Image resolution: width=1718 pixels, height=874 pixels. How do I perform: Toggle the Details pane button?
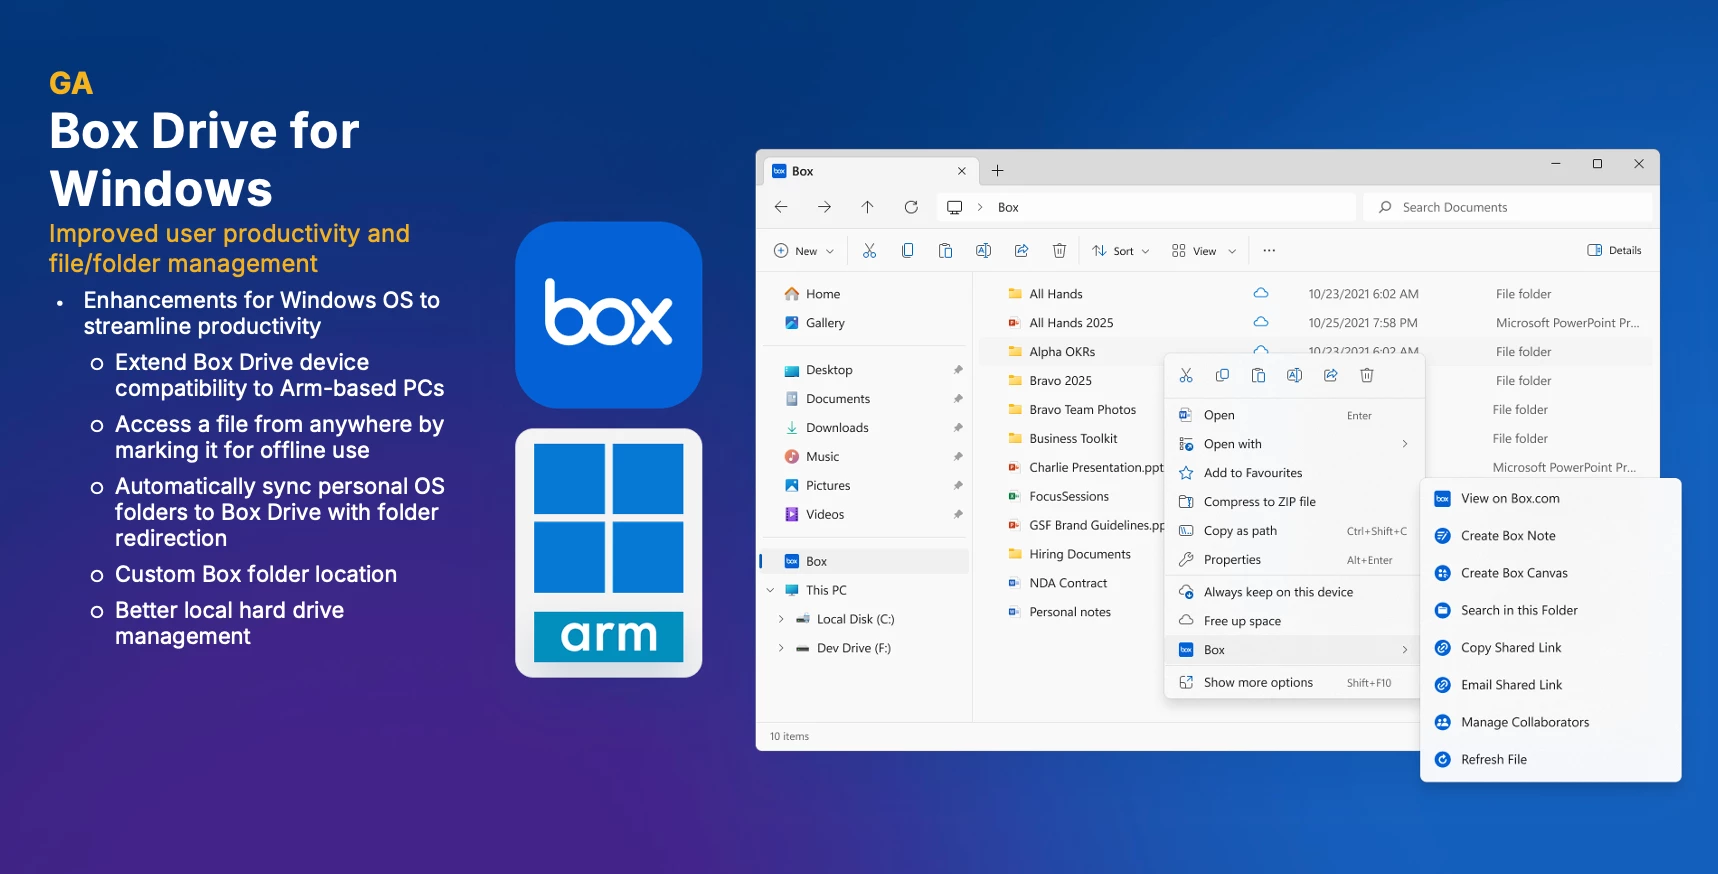1614,251
